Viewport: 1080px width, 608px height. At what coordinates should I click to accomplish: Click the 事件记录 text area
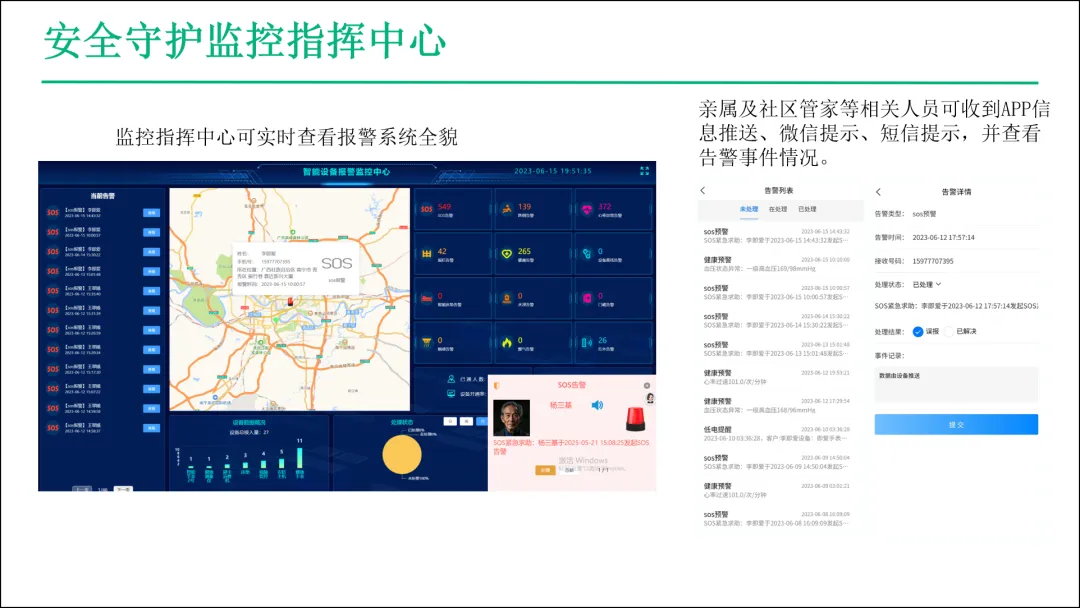[x=956, y=384]
